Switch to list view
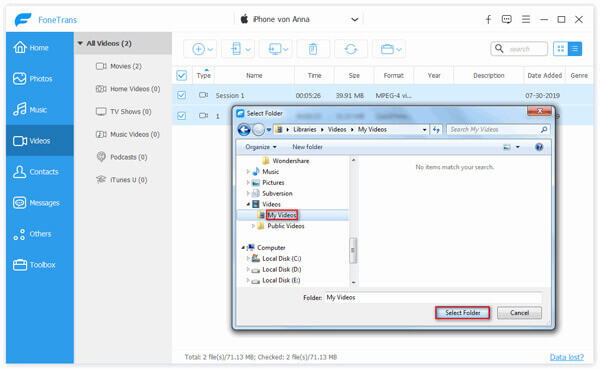This screenshot has height=370, width=600. point(575,49)
